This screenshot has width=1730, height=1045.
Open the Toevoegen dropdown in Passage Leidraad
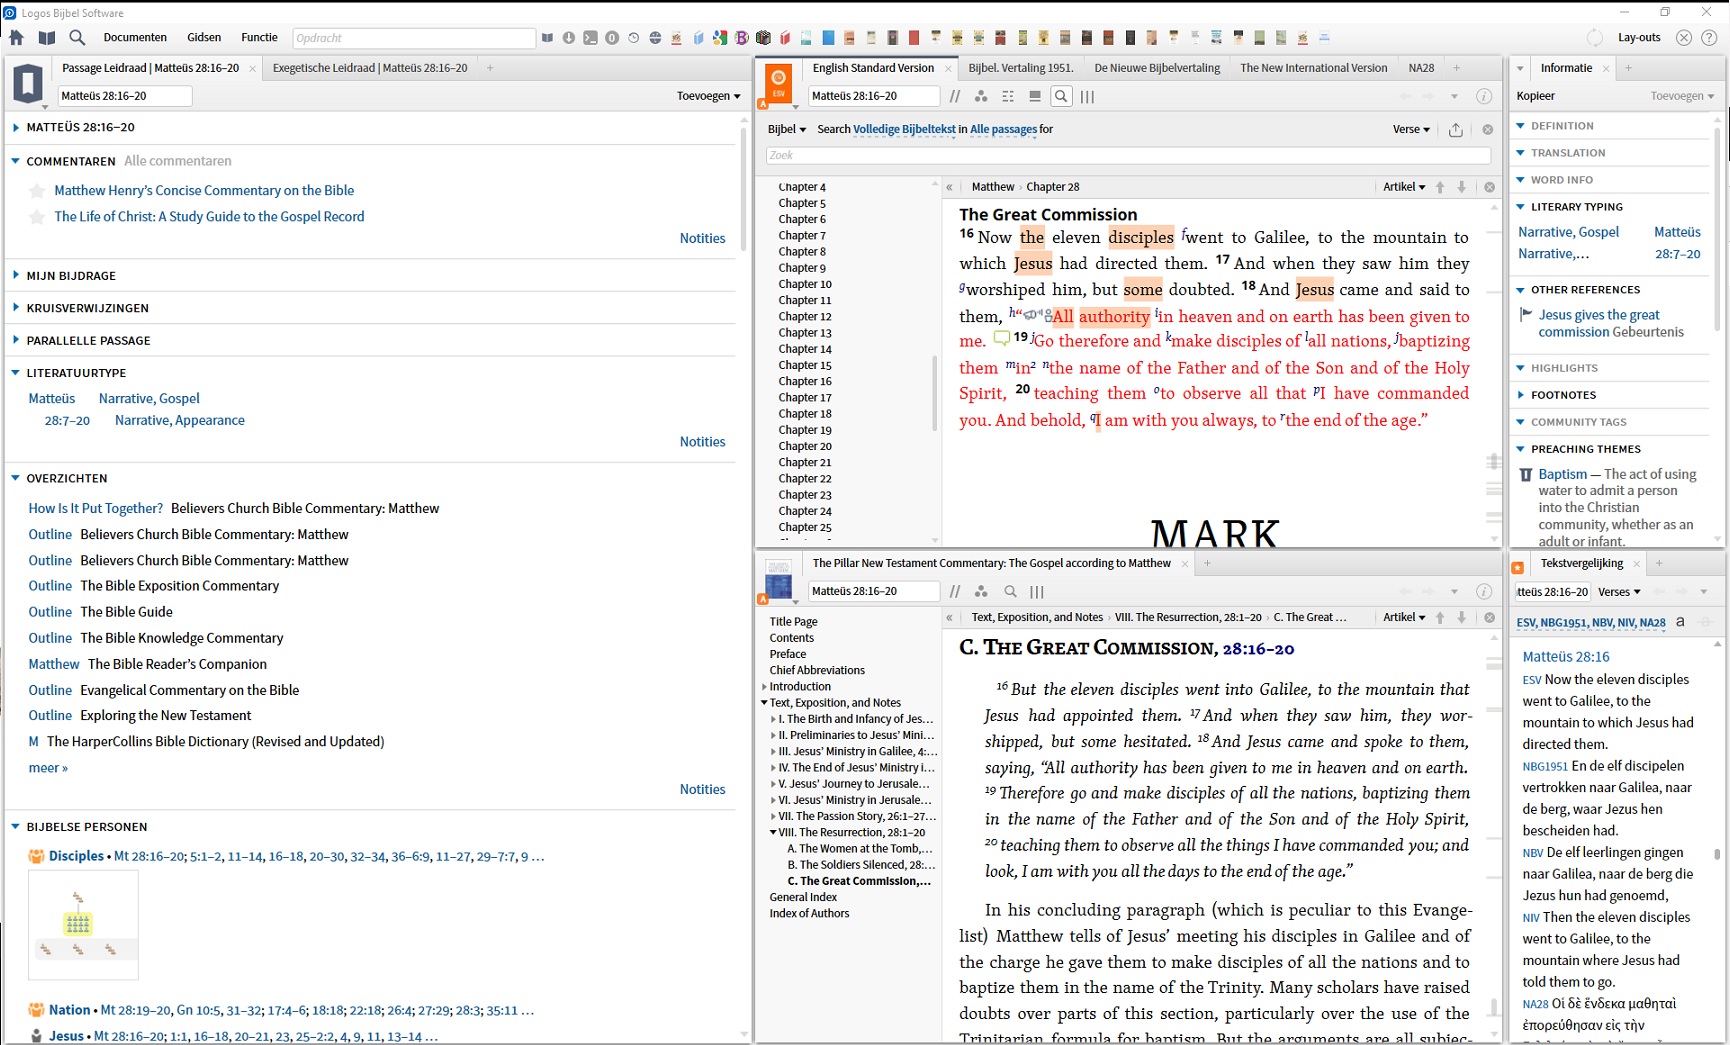point(708,96)
